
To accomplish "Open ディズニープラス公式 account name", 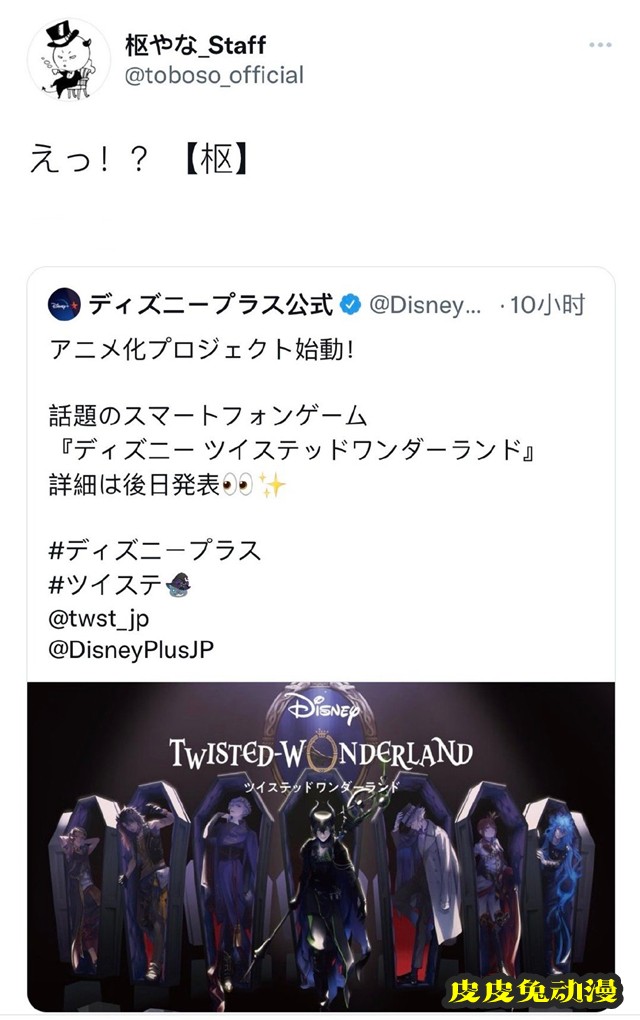I will (210, 304).
